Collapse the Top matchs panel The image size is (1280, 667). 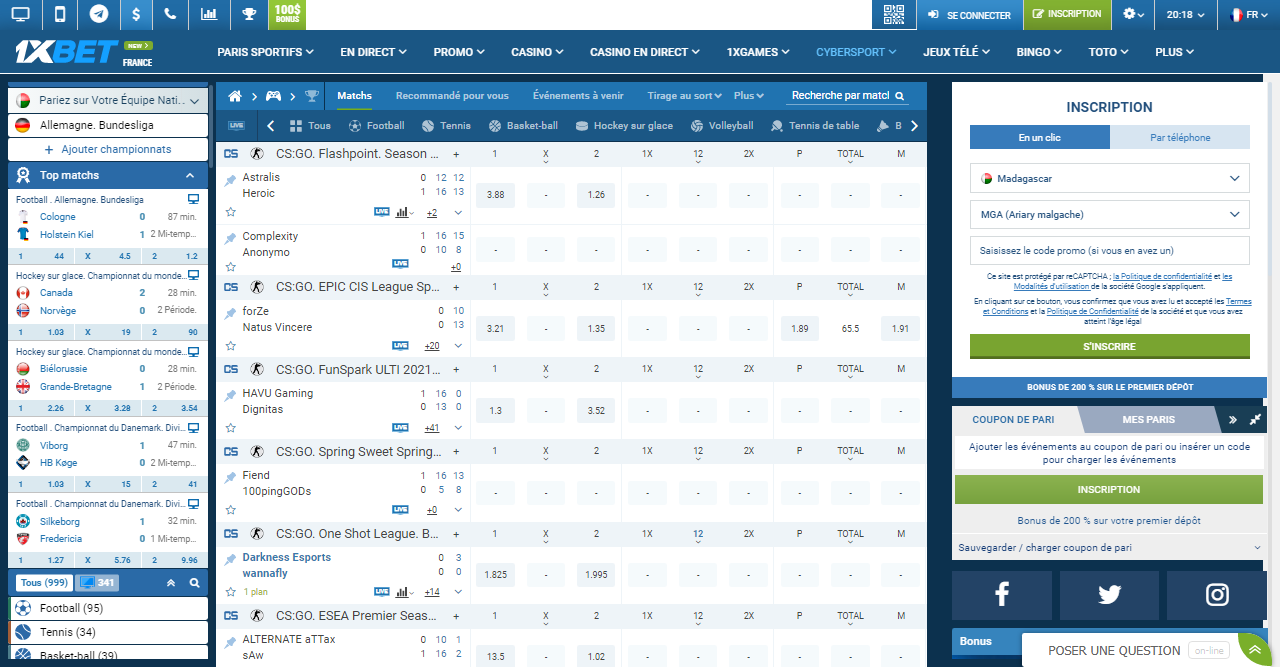(190, 175)
